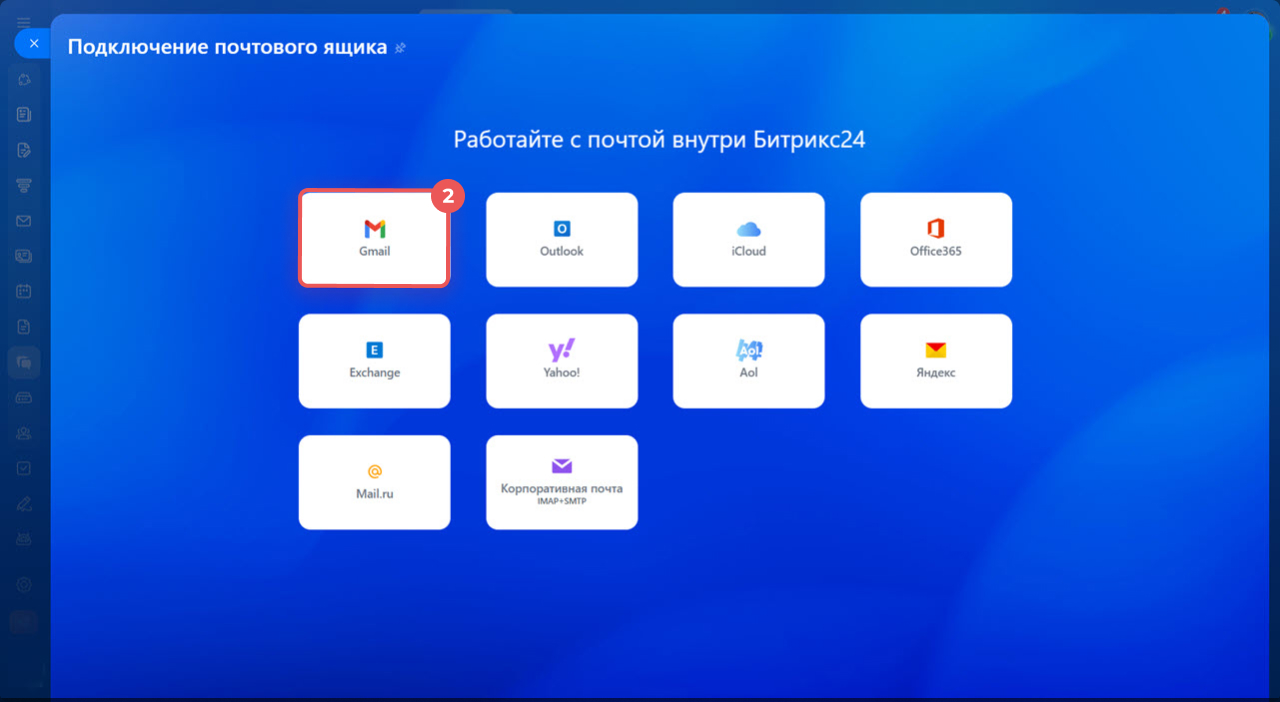Open the chat bubbles icon in the sidebar
Image resolution: width=1280 pixels, height=702 pixels.
tap(24, 362)
